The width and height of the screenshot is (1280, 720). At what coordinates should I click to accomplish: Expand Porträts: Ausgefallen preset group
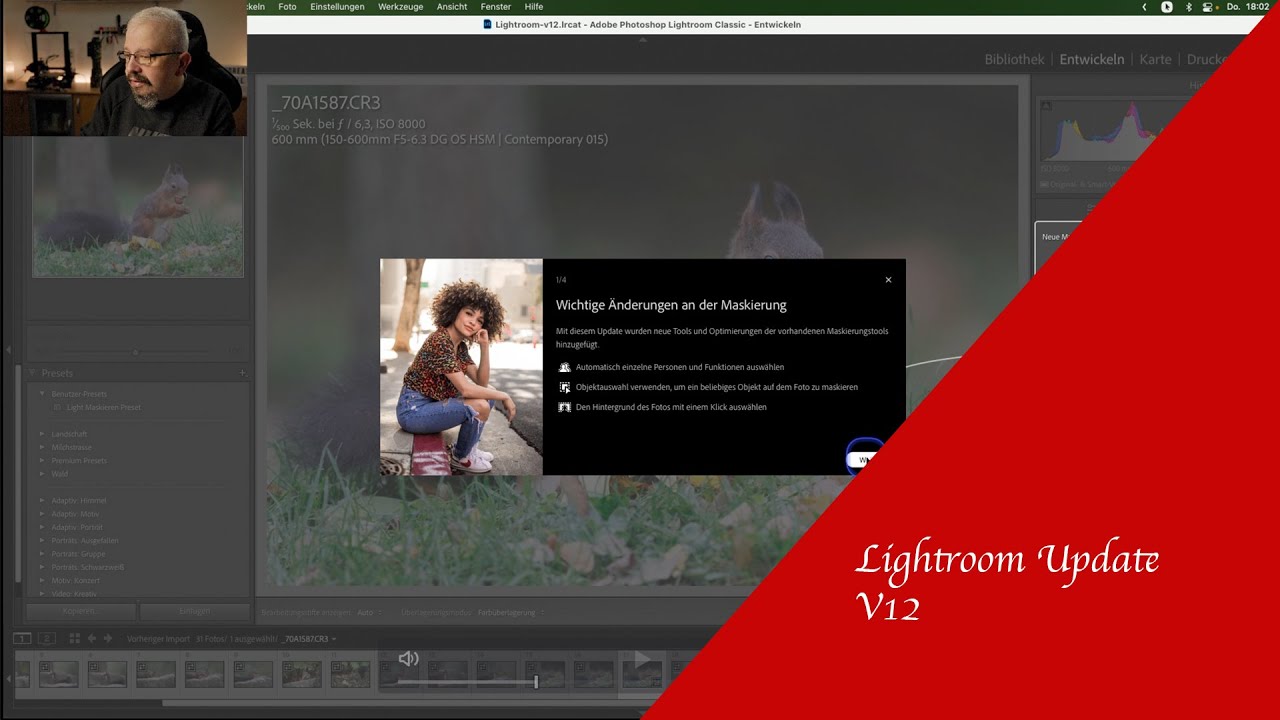coord(42,540)
